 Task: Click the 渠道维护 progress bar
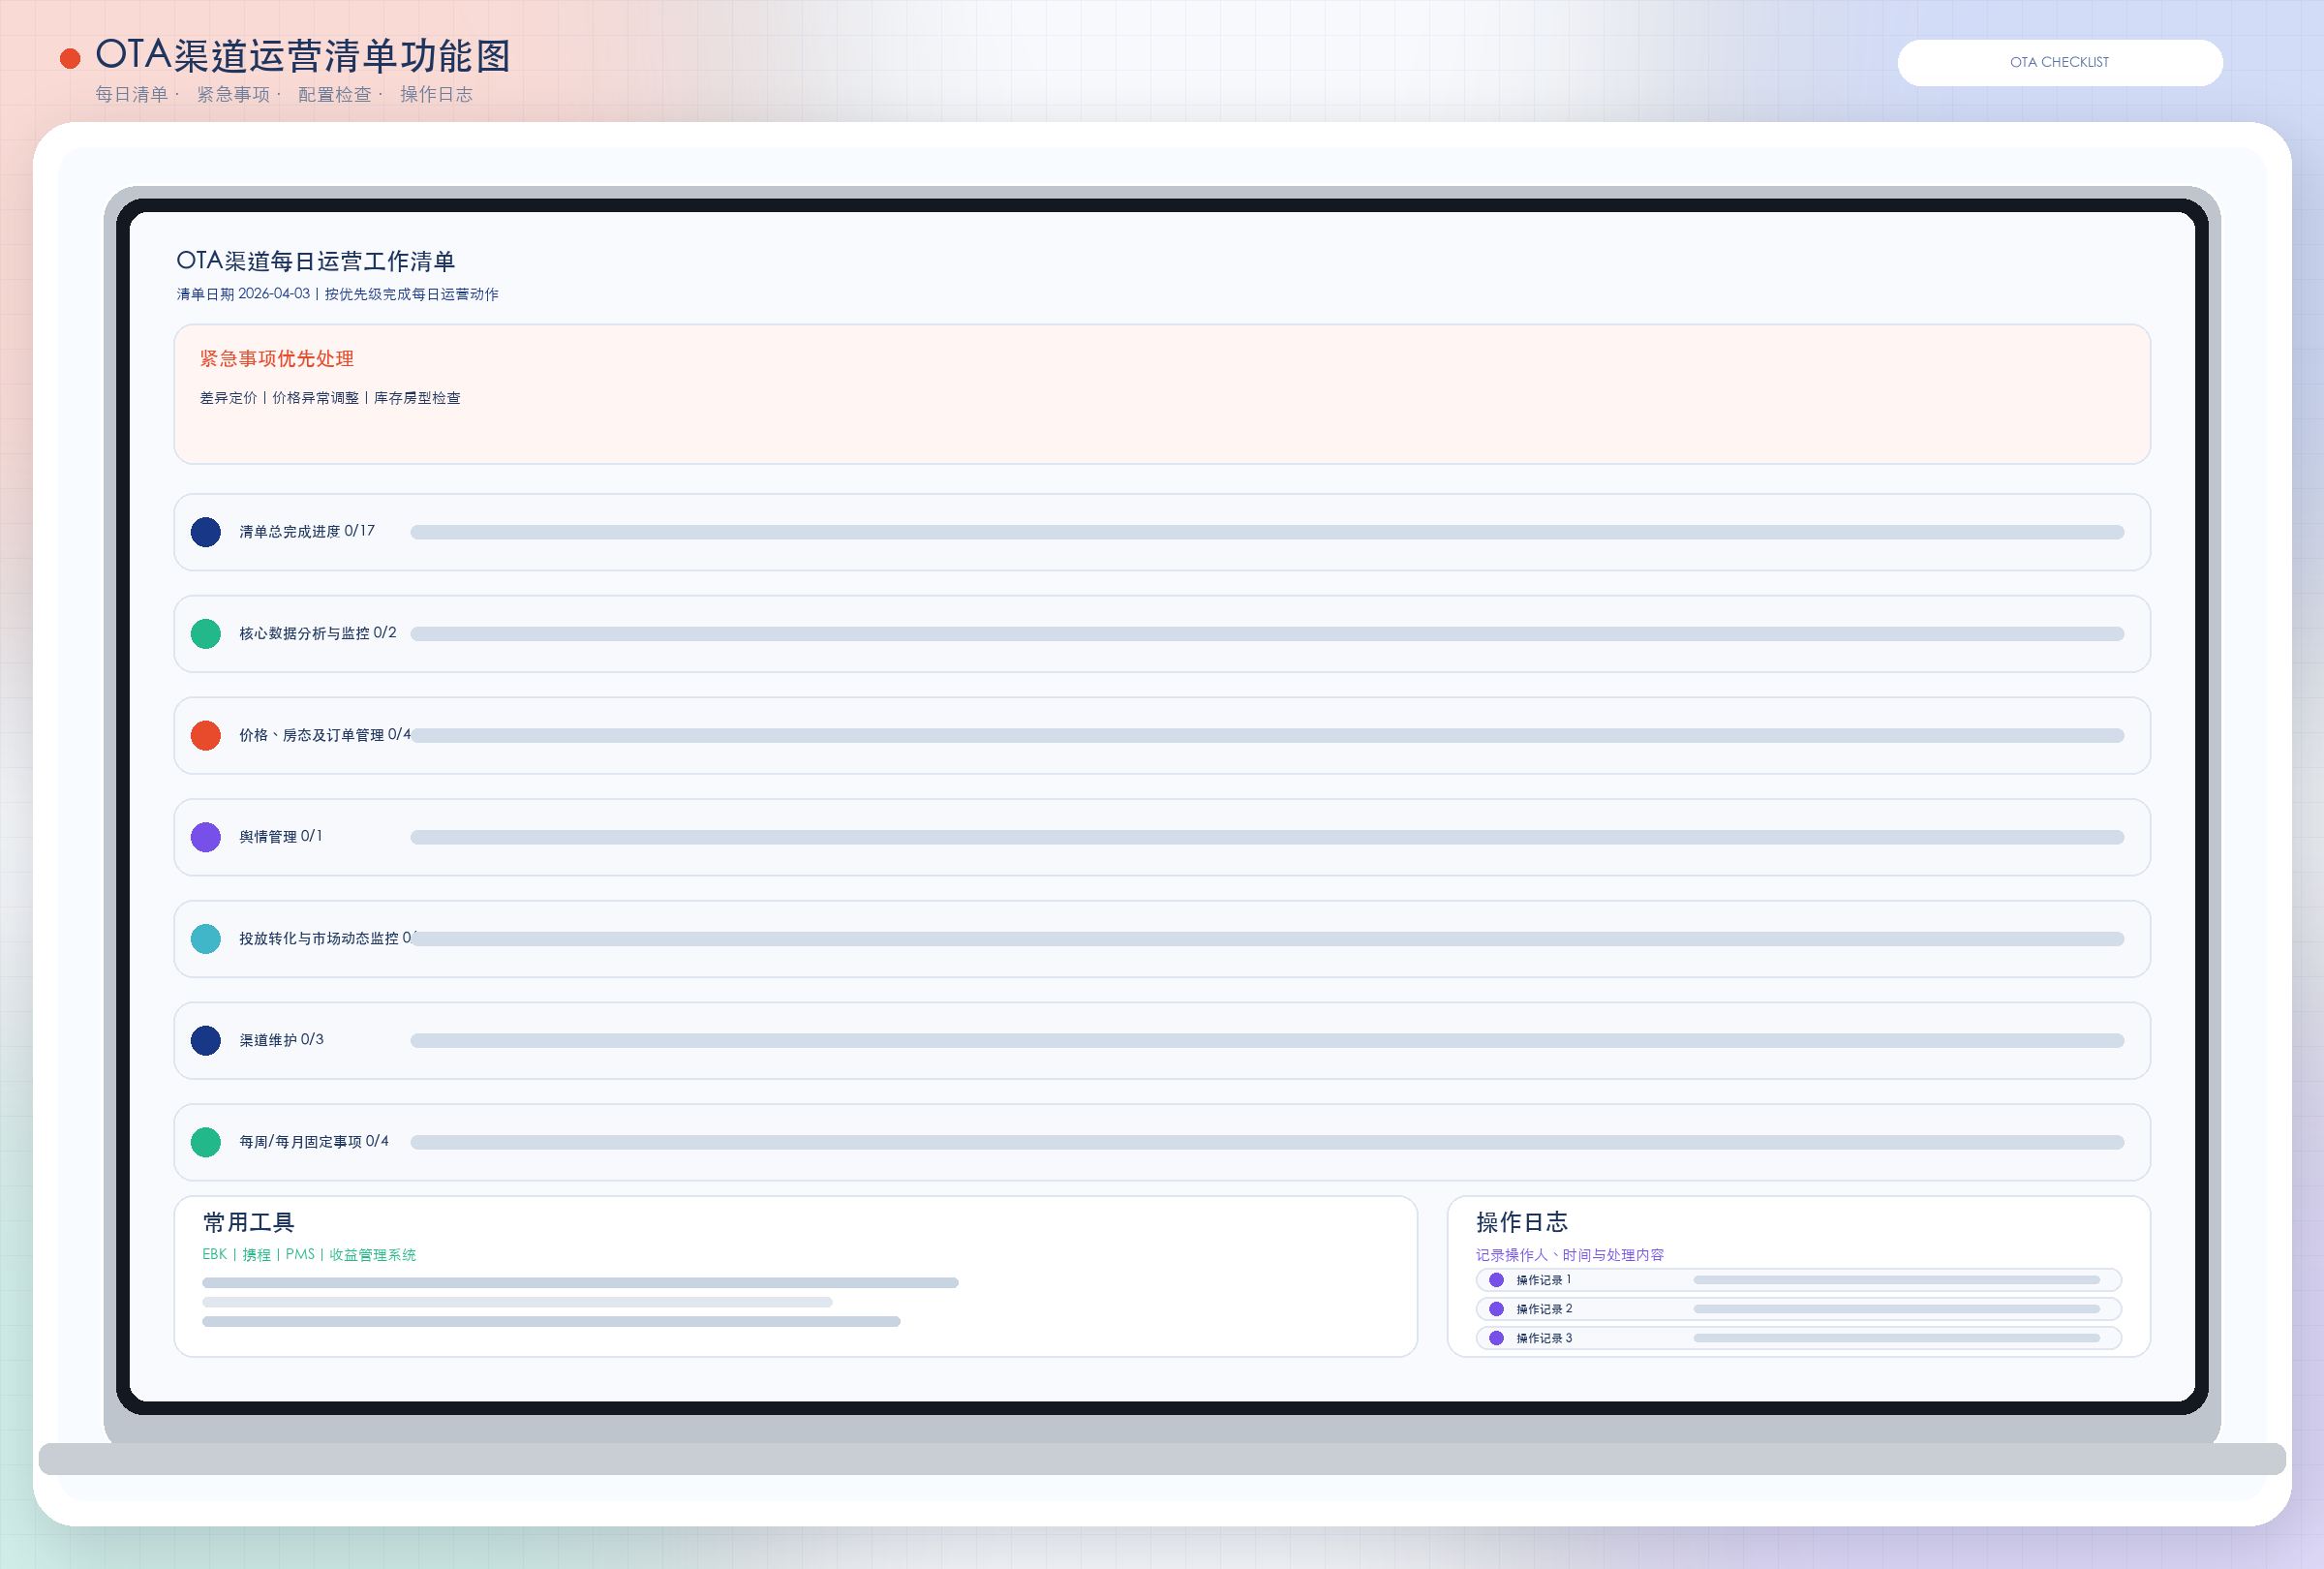[1267, 1040]
